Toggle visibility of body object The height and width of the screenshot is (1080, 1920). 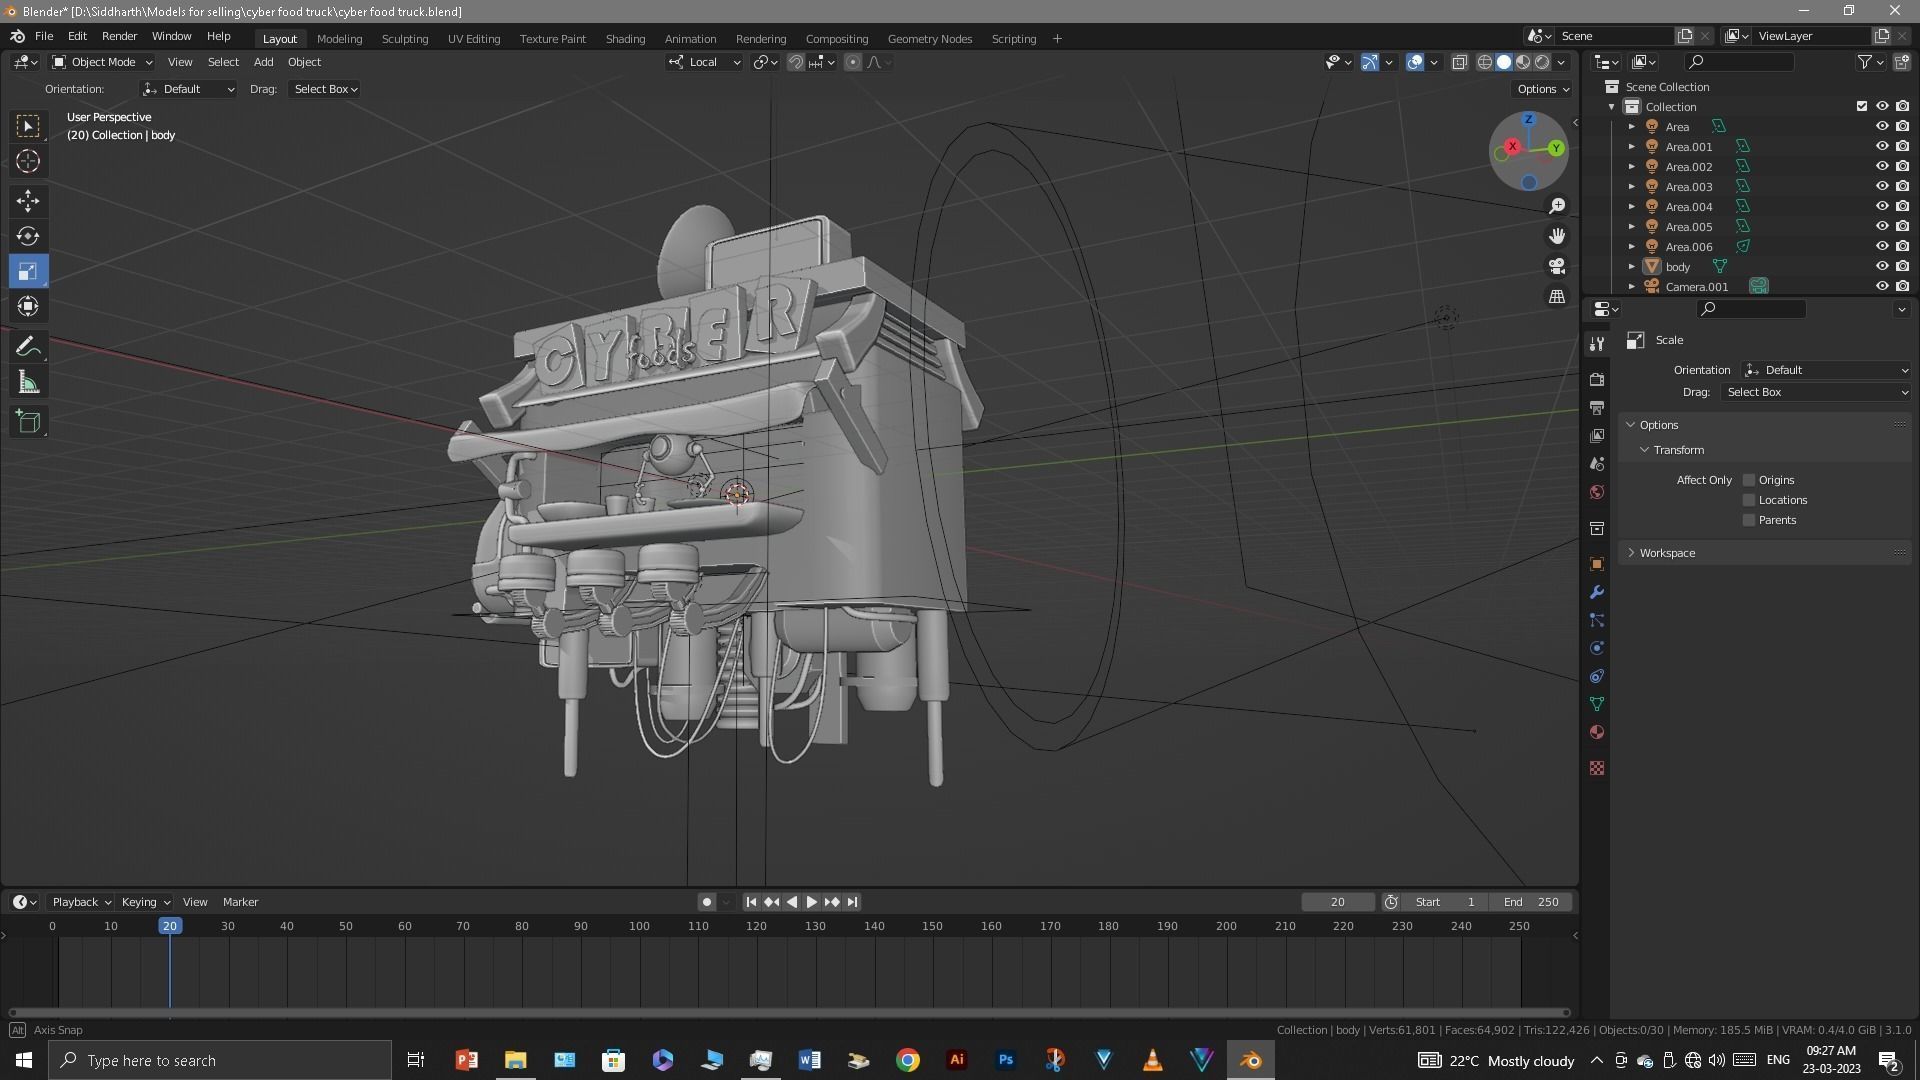click(x=1881, y=267)
